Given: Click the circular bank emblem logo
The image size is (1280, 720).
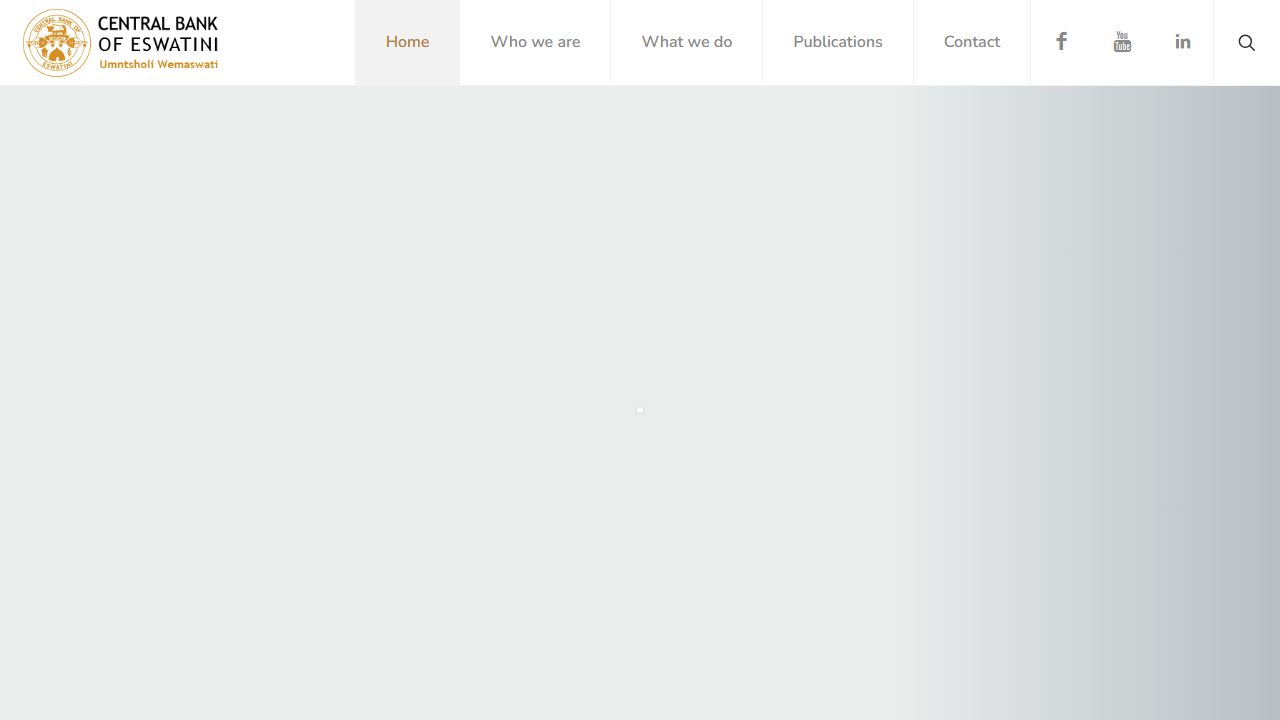Looking at the screenshot, I should coord(57,43).
